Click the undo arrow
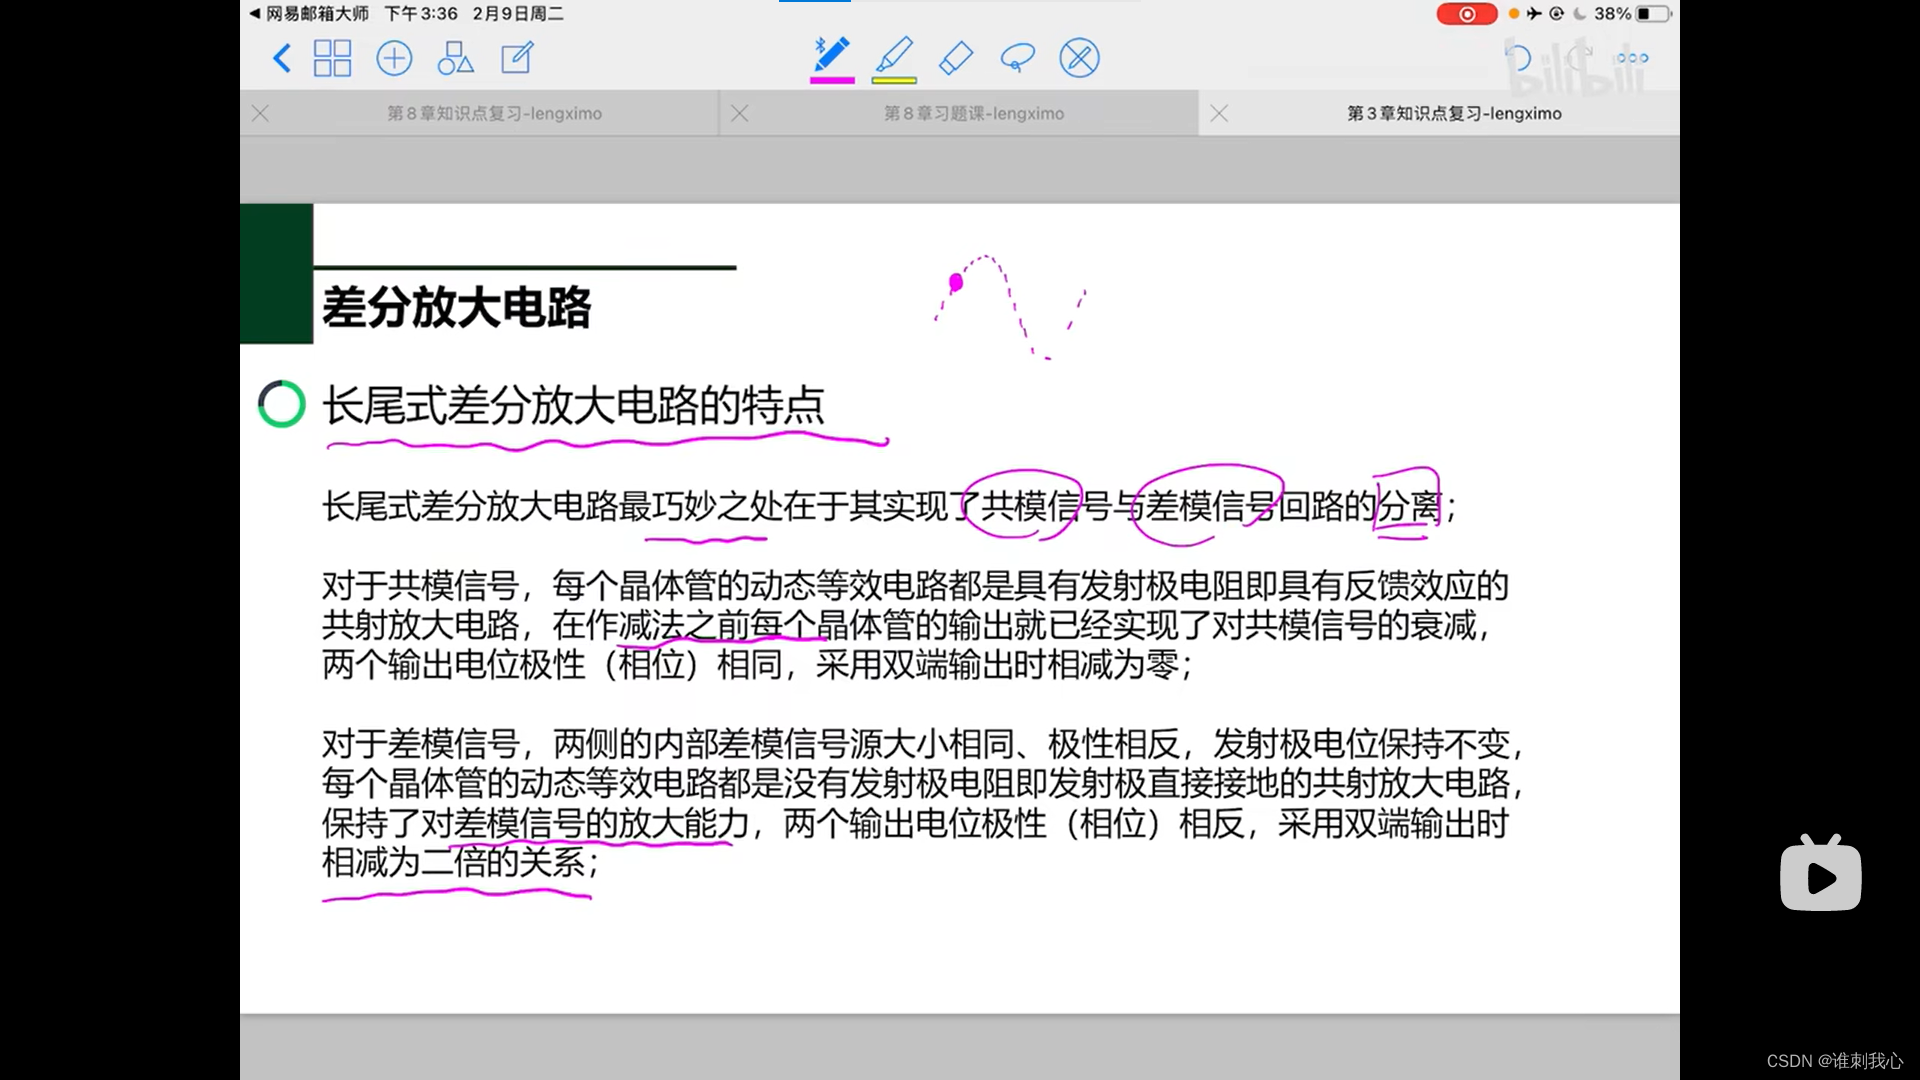This screenshot has height=1080, width=1920. click(1518, 58)
